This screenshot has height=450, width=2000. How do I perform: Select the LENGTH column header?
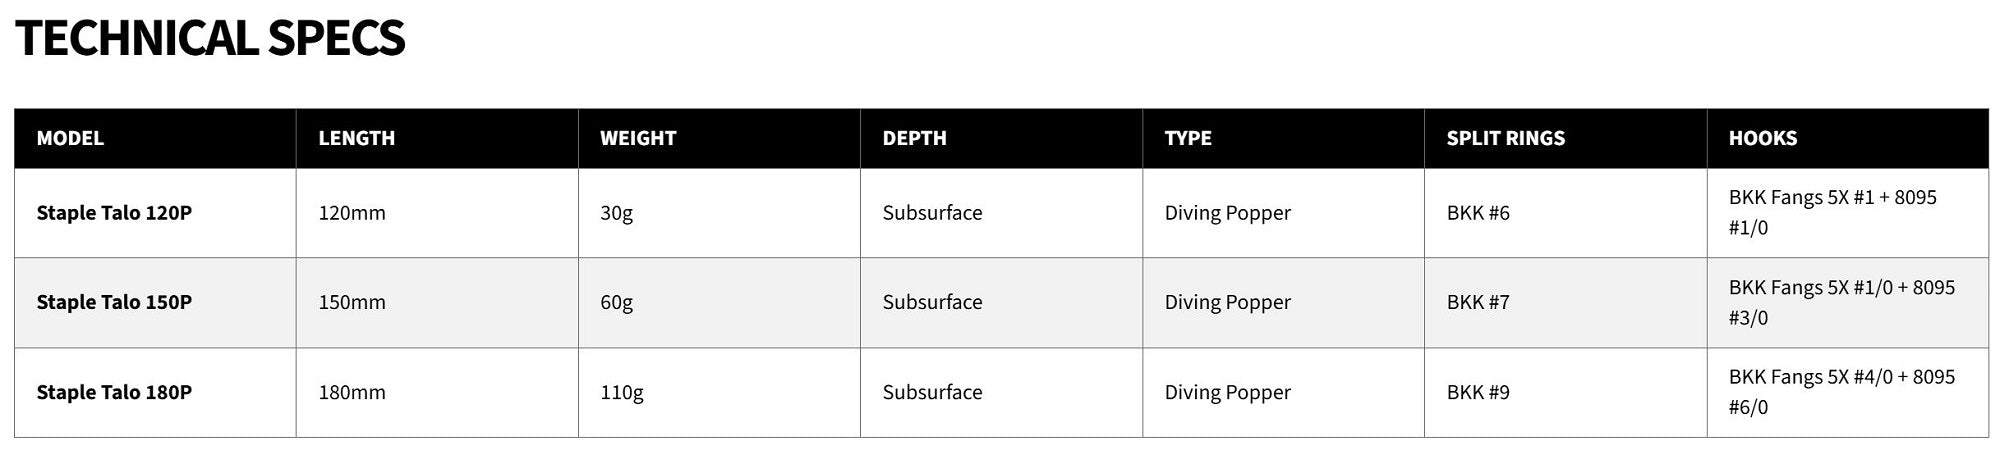click(x=356, y=138)
